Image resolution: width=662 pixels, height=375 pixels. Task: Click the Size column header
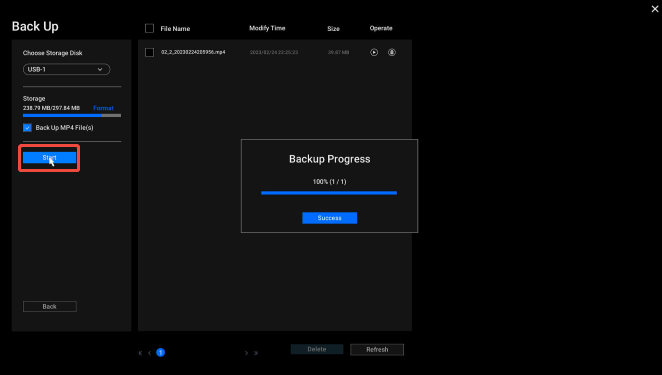(334, 29)
